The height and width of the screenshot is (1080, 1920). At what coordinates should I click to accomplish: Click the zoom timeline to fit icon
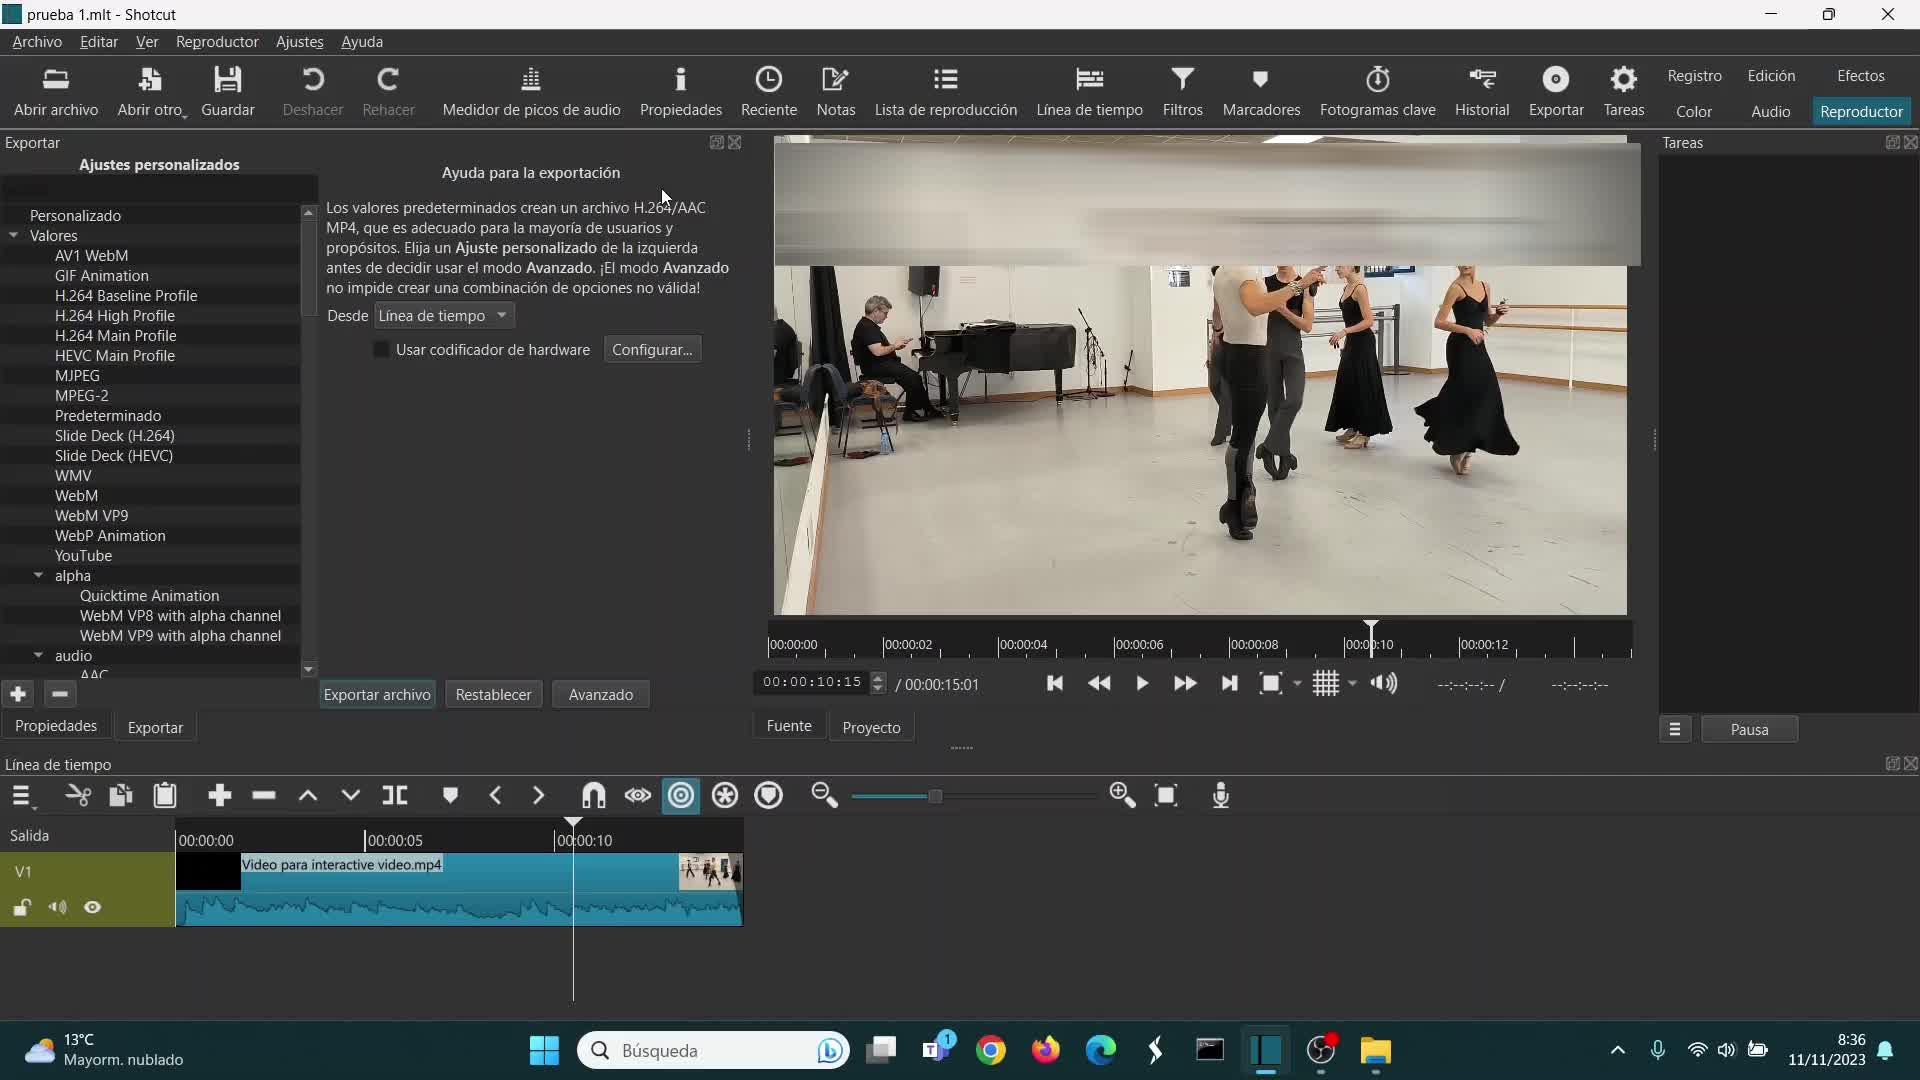tap(1166, 796)
